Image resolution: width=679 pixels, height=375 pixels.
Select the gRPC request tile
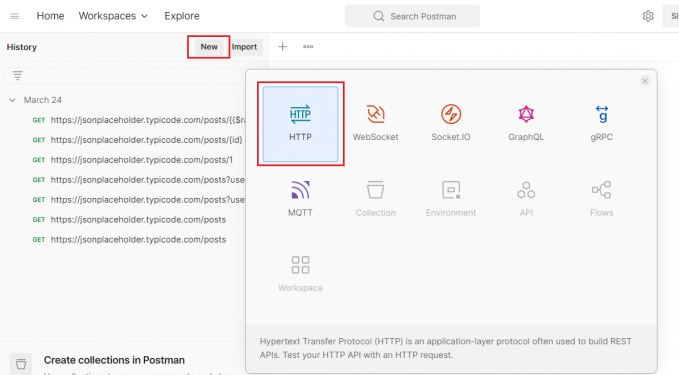[601, 124]
